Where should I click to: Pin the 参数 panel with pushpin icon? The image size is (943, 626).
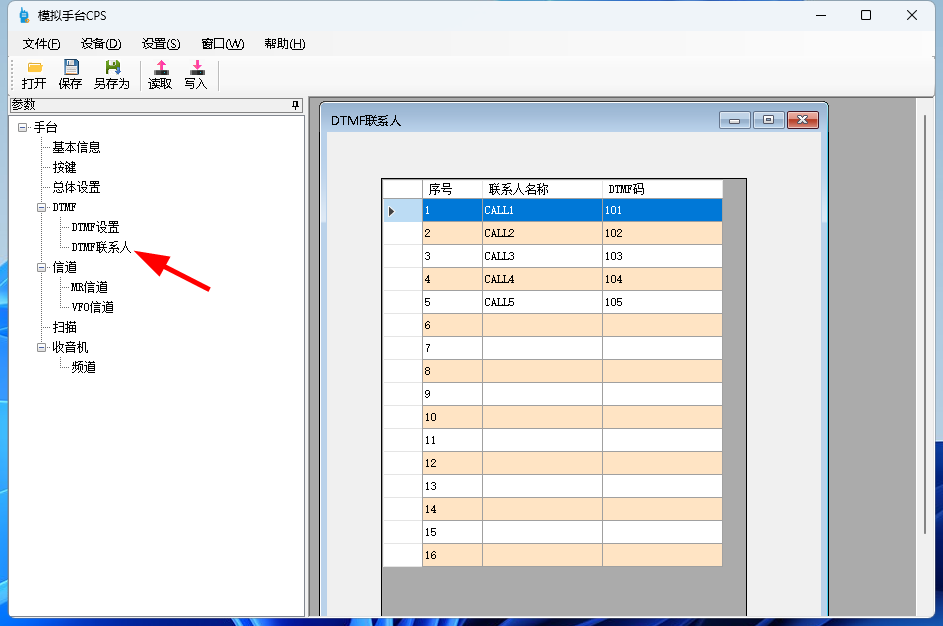point(295,105)
